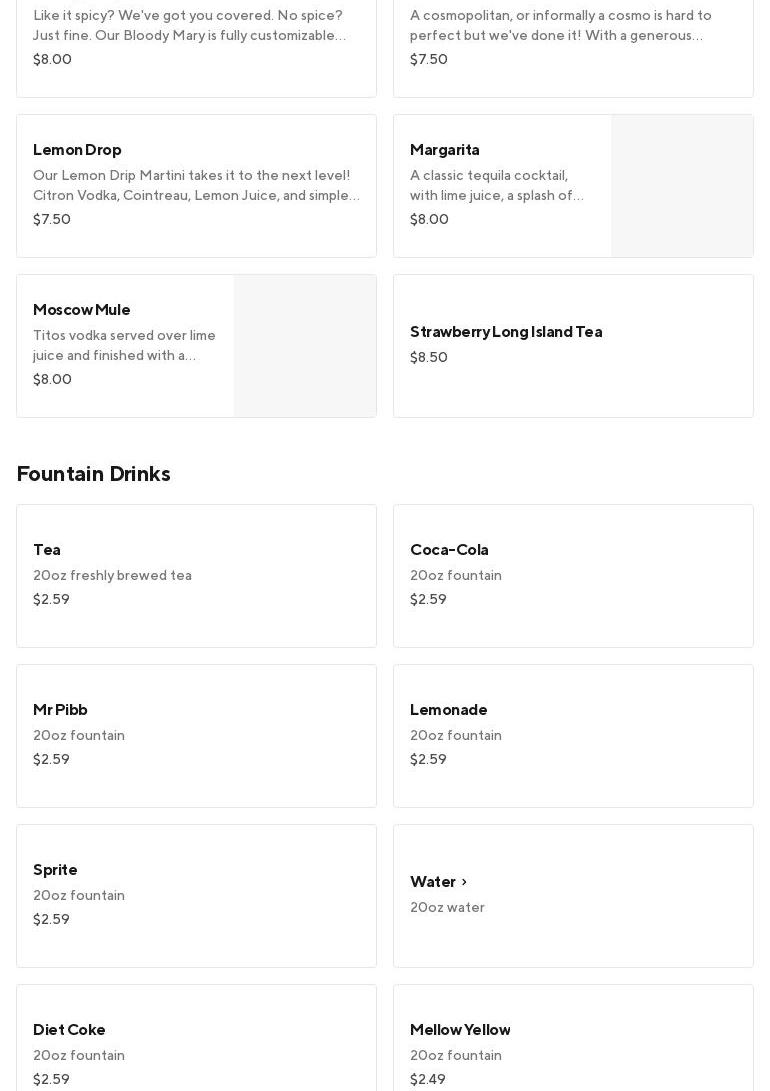Image resolution: width=770 pixels, height=1091 pixels.
Task: Click the Fountain Drinks section heading
Action: pyautogui.click(x=94, y=473)
